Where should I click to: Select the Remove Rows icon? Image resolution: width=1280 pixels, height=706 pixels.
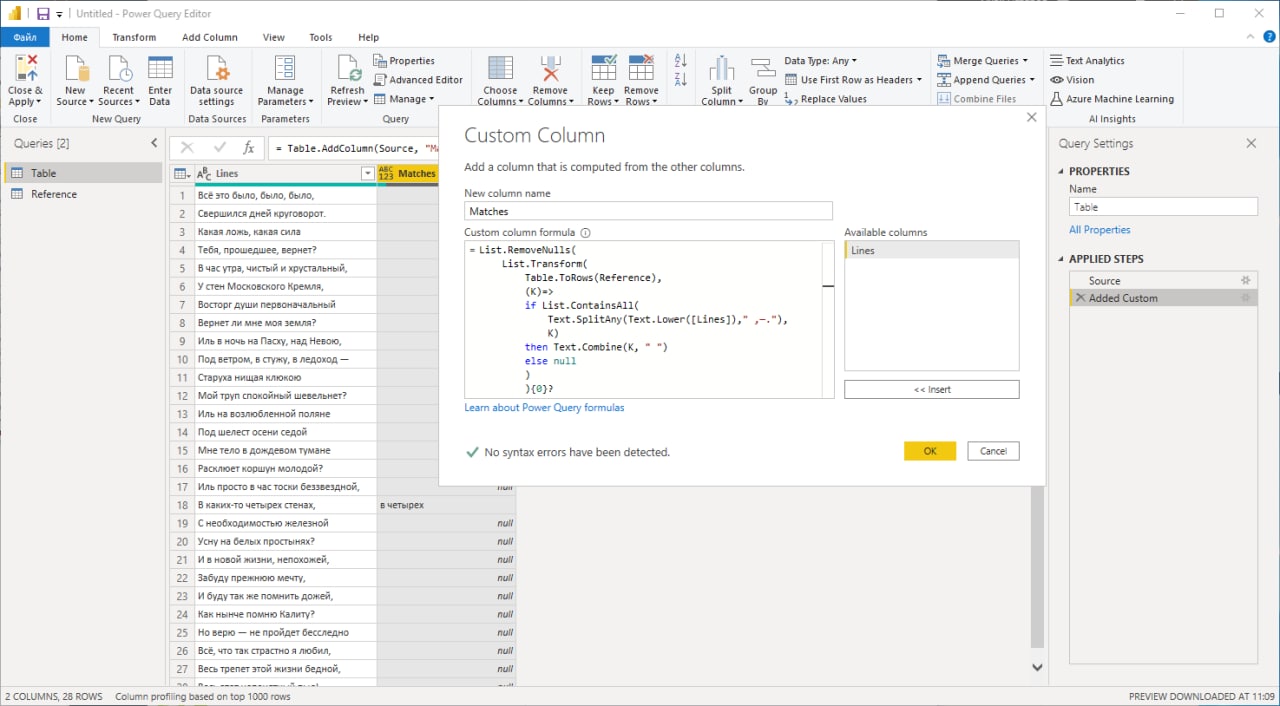pos(641,81)
